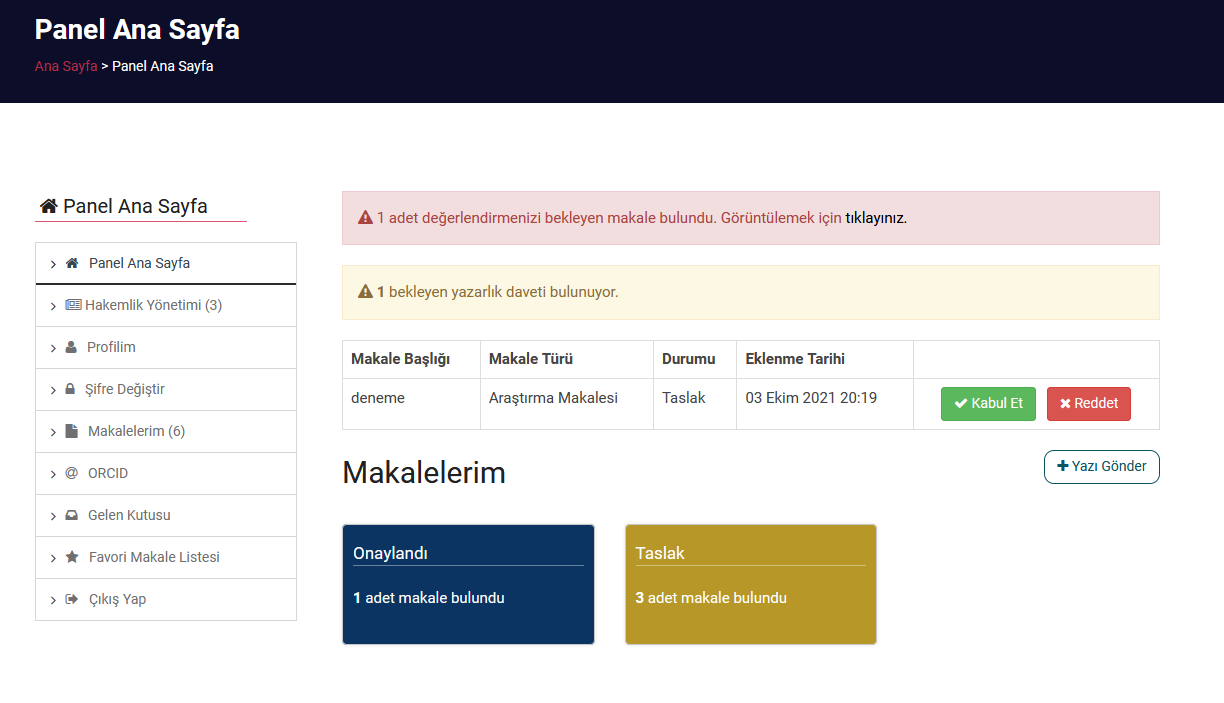Click the checkmark icon on Kabul Et
This screenshot has height=703, width=1224.
click(x=961, y=403)
